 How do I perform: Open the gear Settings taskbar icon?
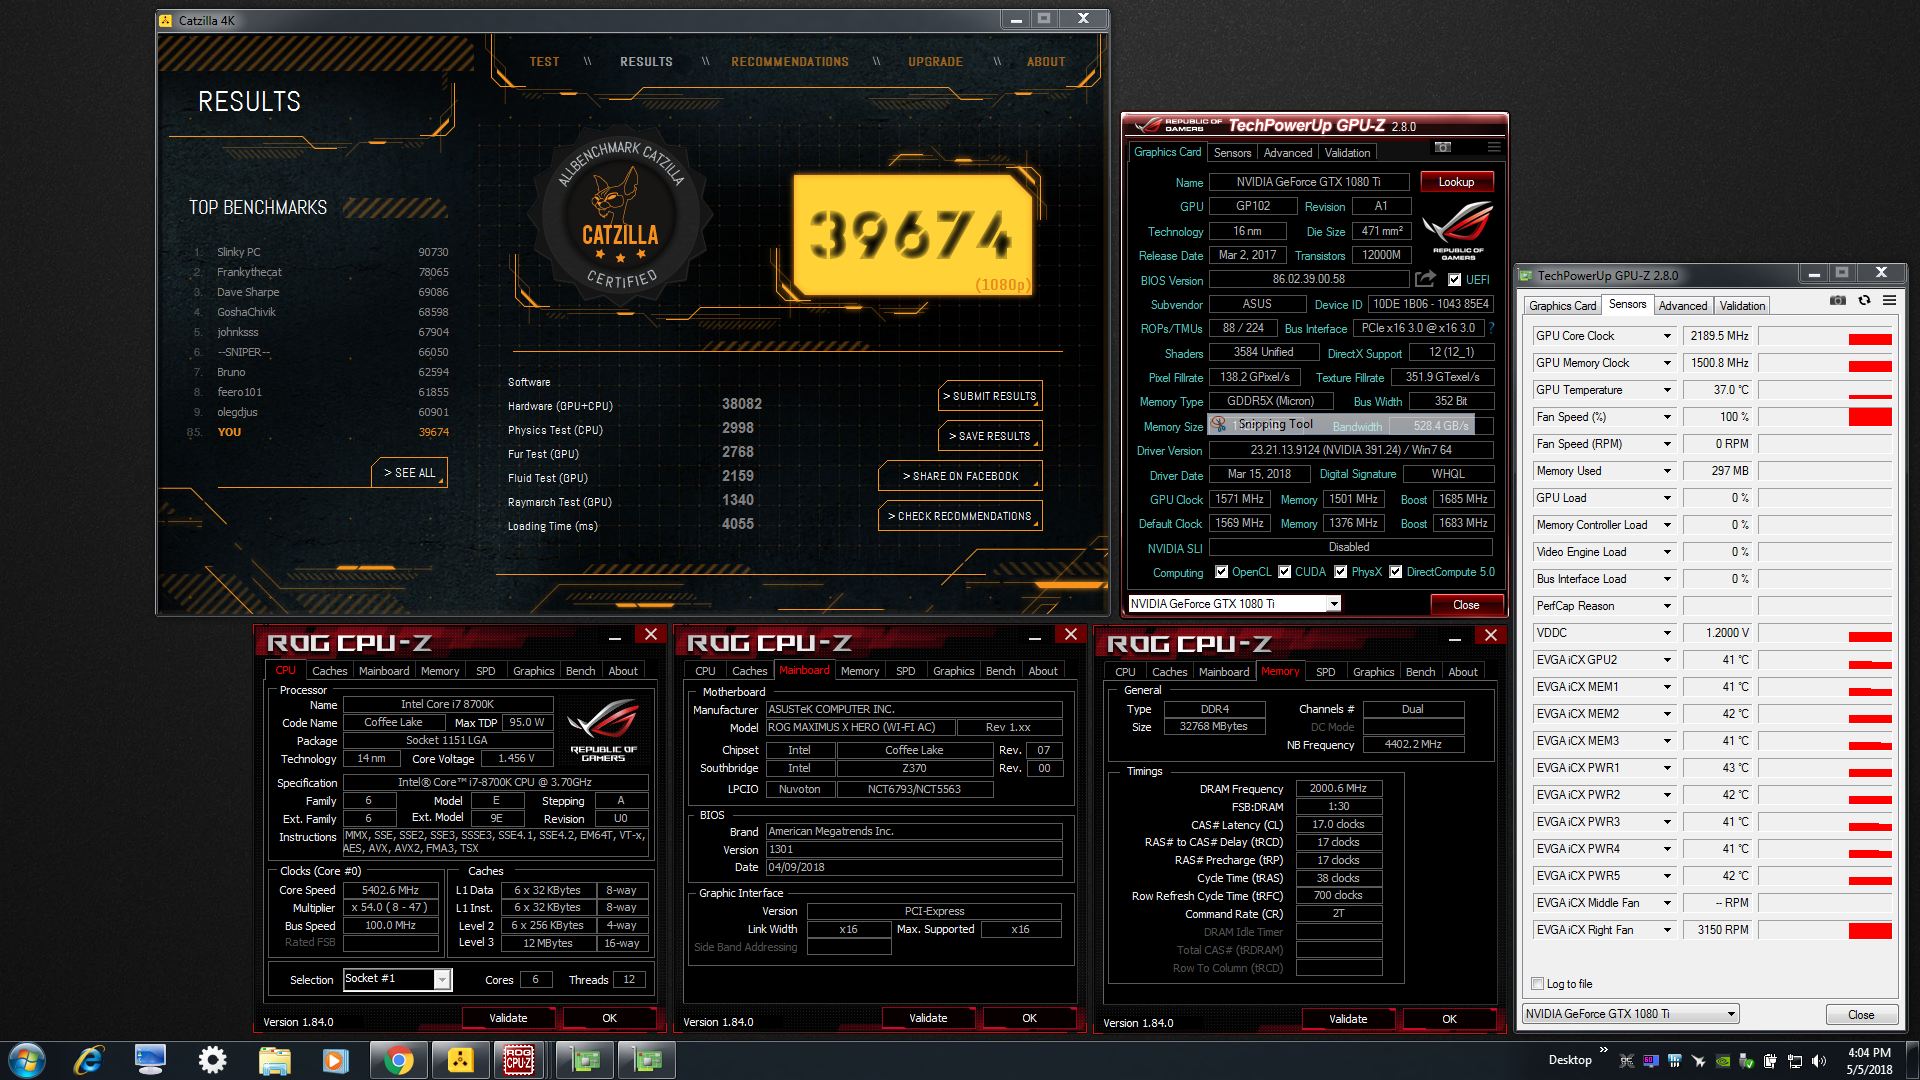[x=212, y=1060]
